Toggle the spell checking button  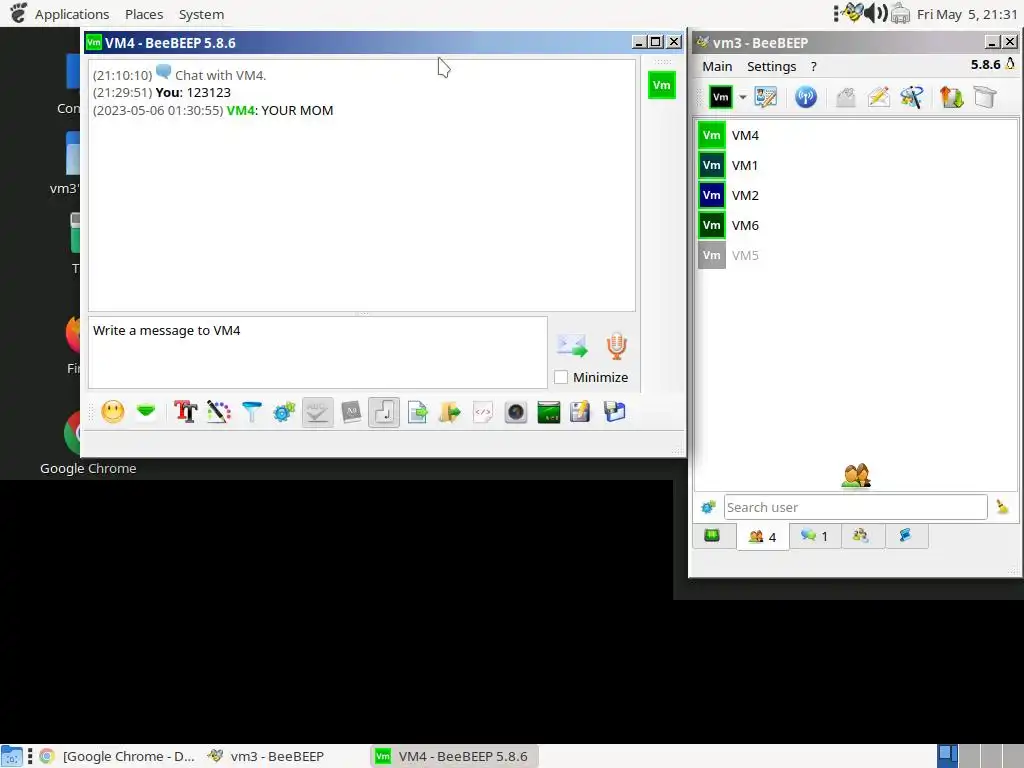[318, 412]
